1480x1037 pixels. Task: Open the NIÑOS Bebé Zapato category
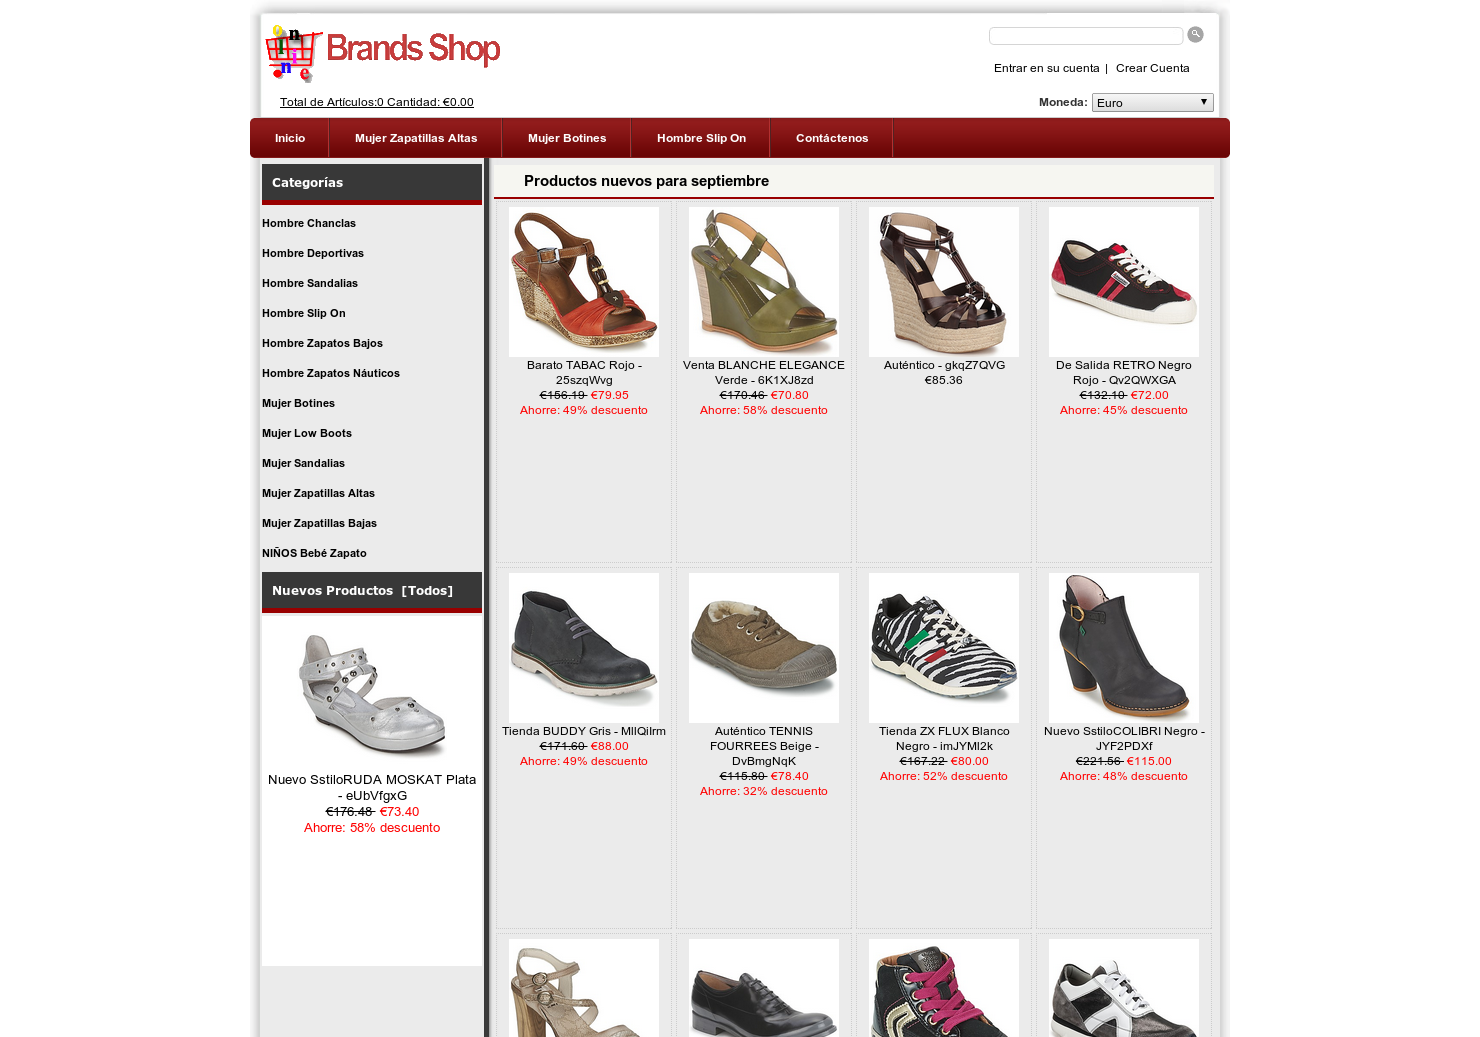tap(314, 553)
